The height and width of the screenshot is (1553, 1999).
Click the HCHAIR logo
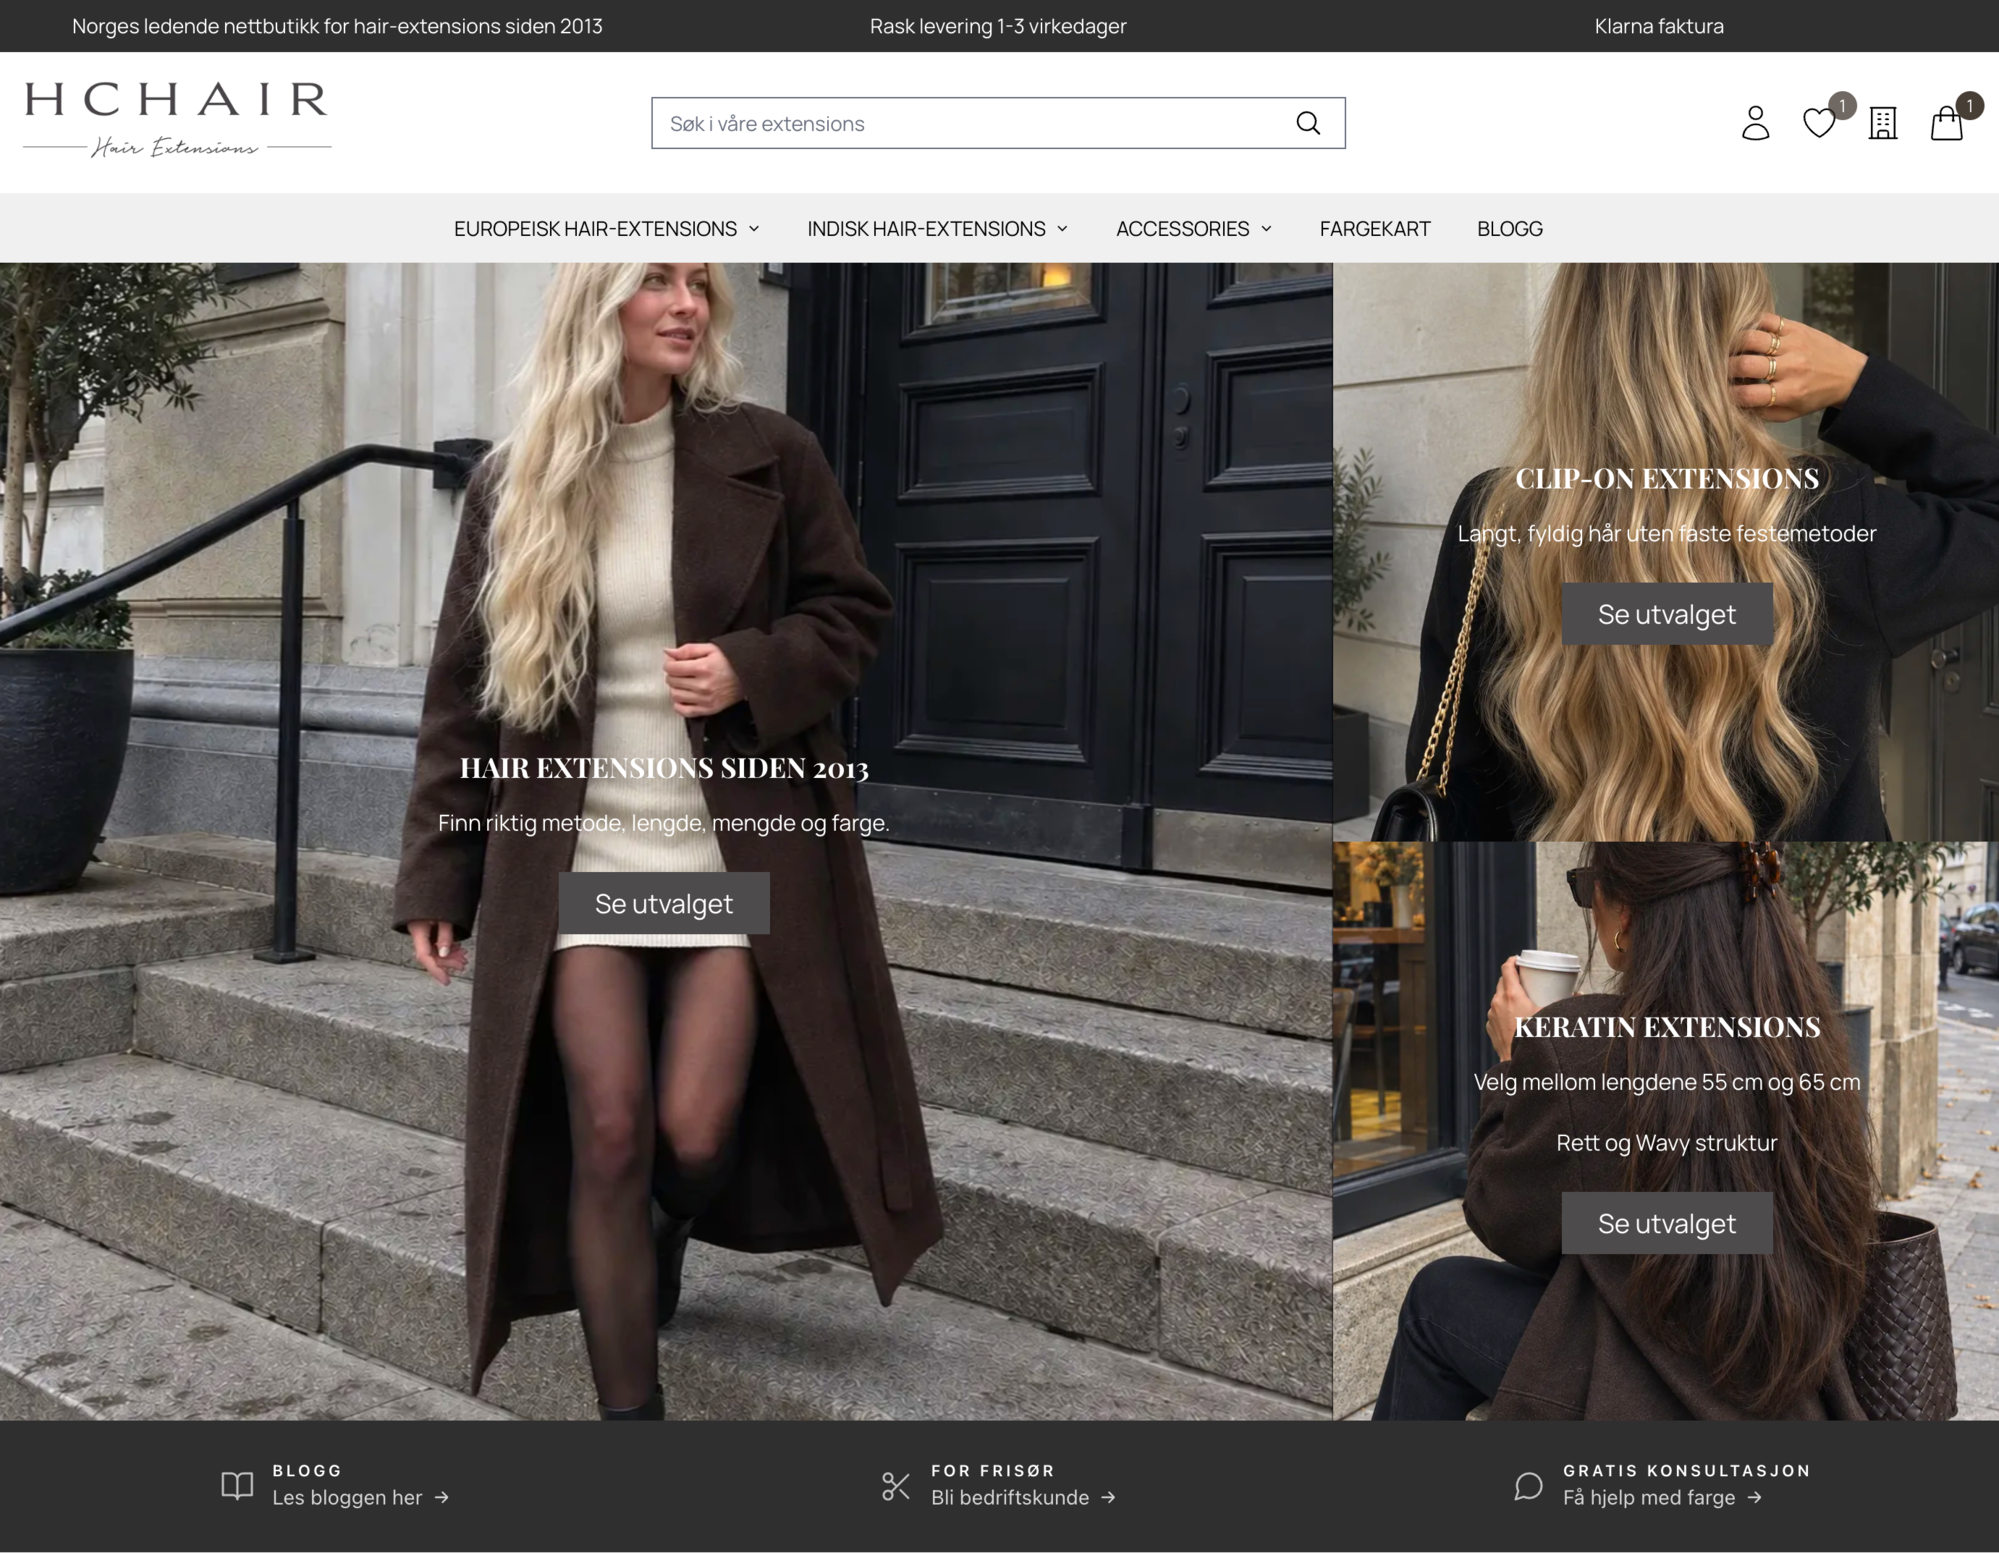177,120
